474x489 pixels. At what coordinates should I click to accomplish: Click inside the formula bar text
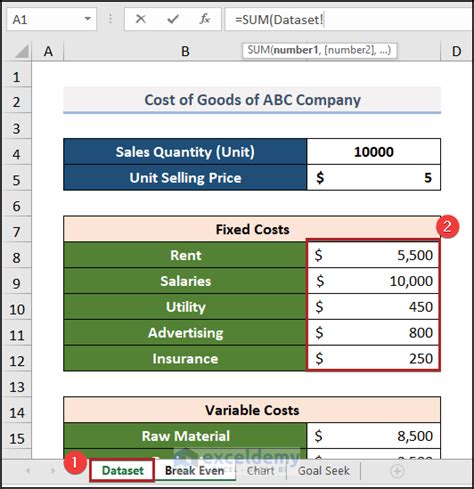(x=348, y=19)
